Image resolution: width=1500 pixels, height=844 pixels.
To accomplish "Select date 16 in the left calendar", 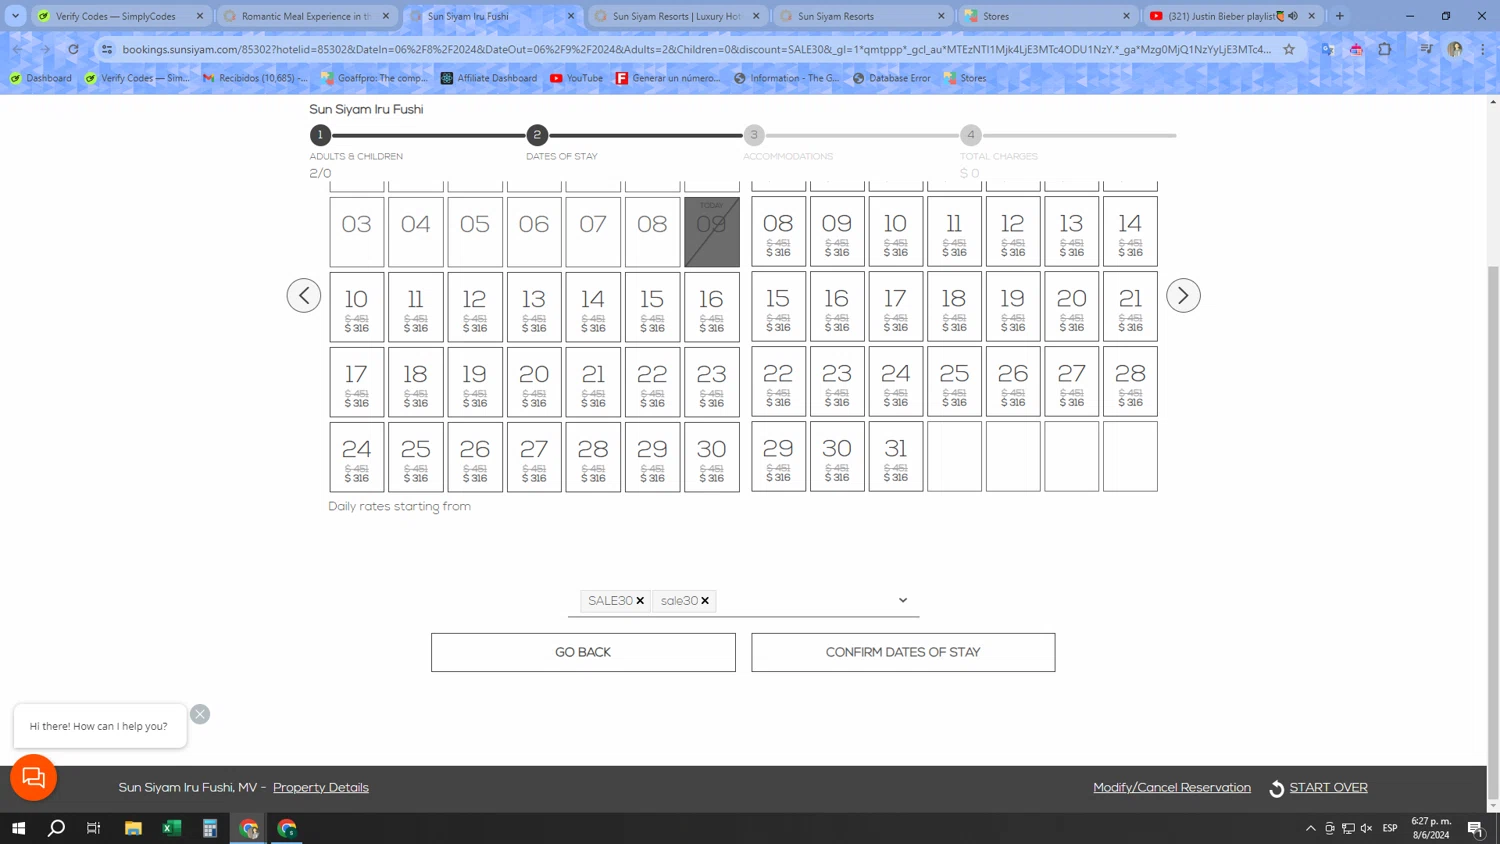I will pyautogui.click(x=712, y=307).
